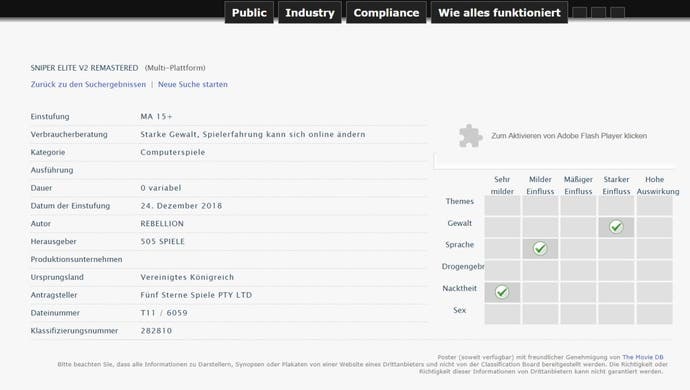Click the Ausführung label
This screenshot has height=390, width=690.
[x=52, y=170]
